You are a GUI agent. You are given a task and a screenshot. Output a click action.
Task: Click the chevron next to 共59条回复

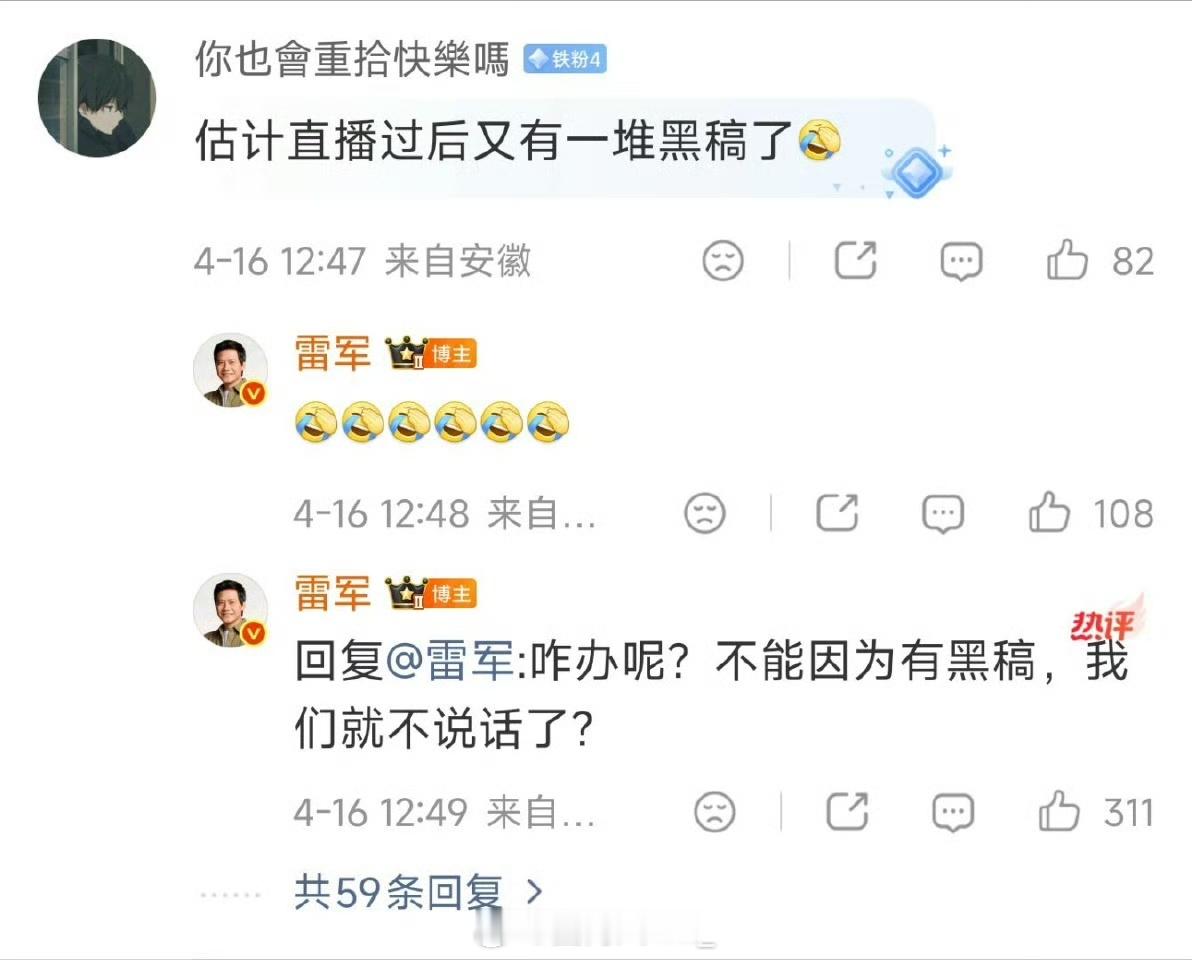coord(533,893)
